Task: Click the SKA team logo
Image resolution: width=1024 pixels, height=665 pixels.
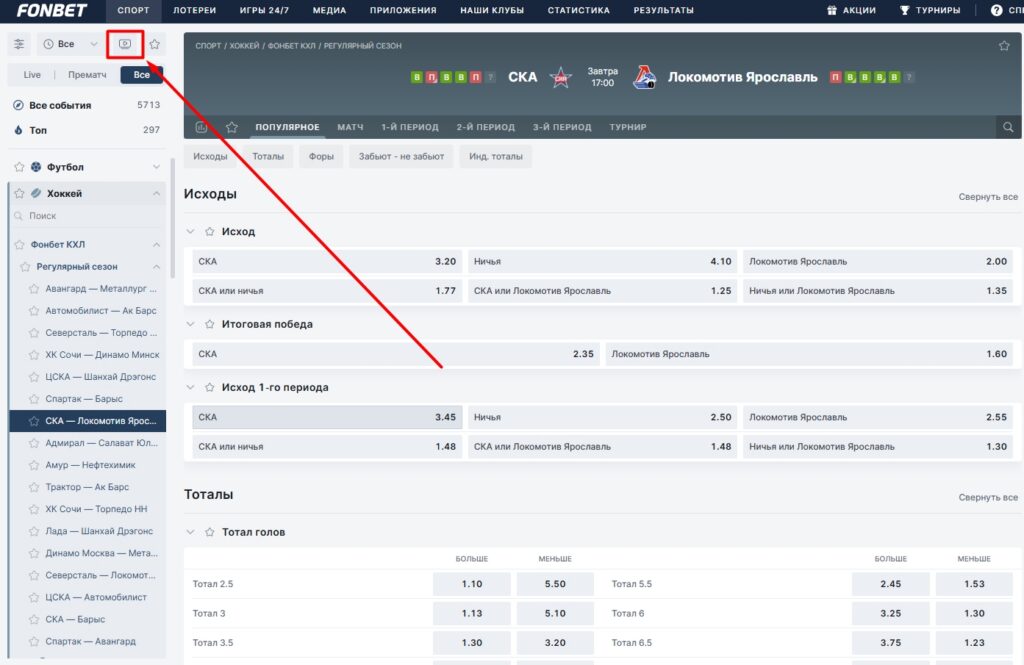Action: coord(561,77)
